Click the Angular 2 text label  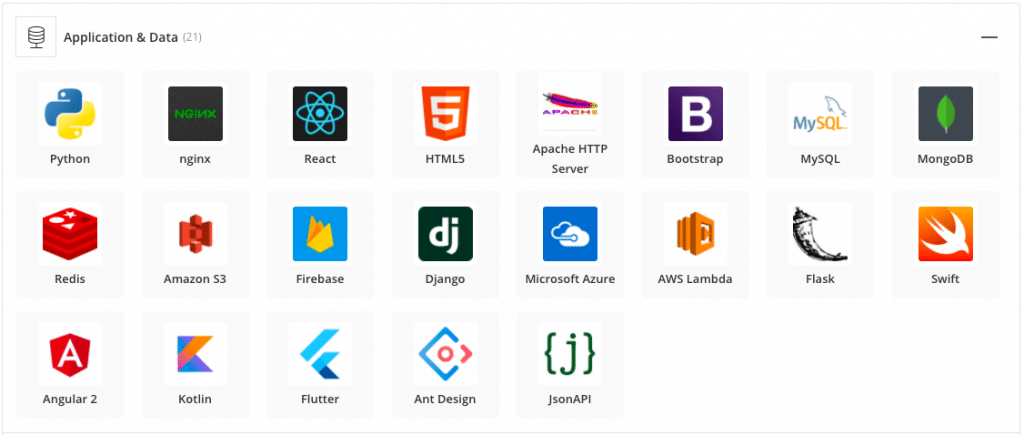[70, 399]
